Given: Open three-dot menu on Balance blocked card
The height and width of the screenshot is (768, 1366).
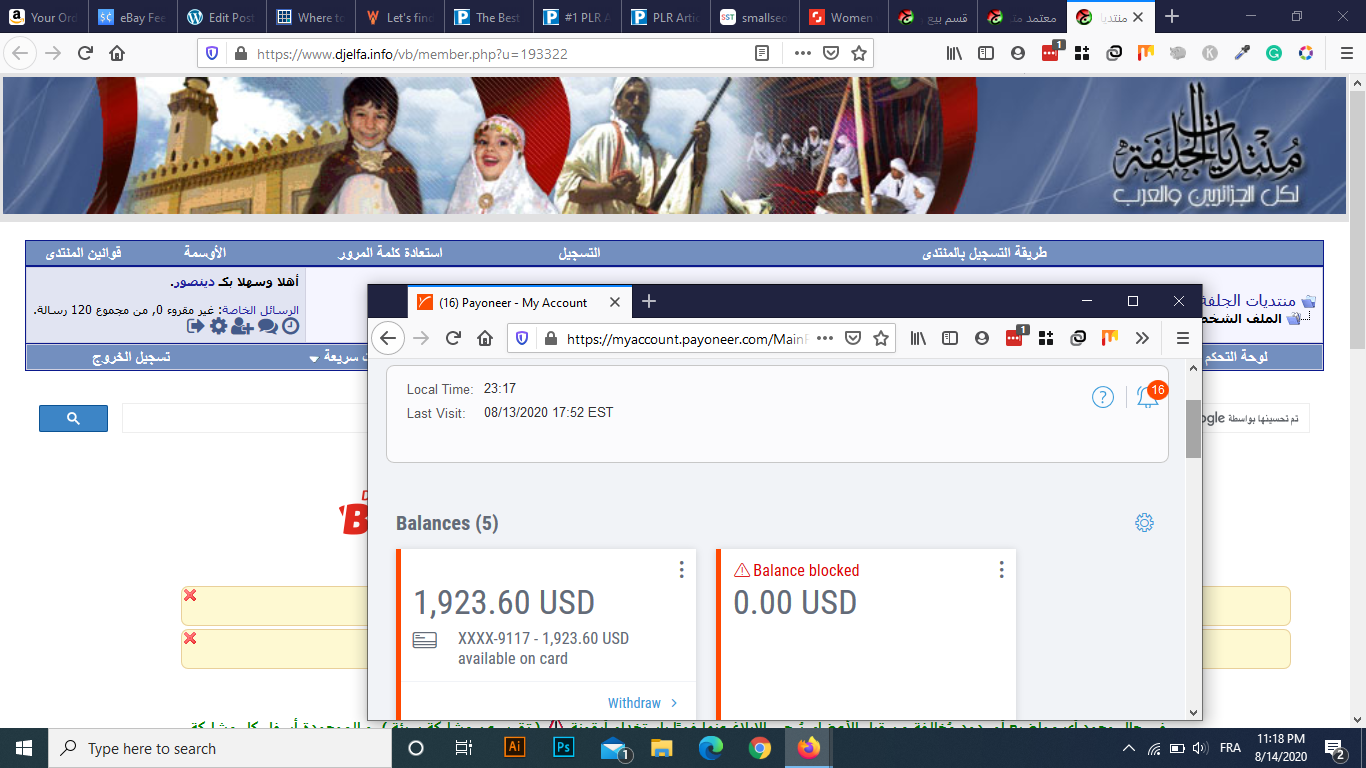Looking at the screenshot, I should click(x=1001, y=570).
